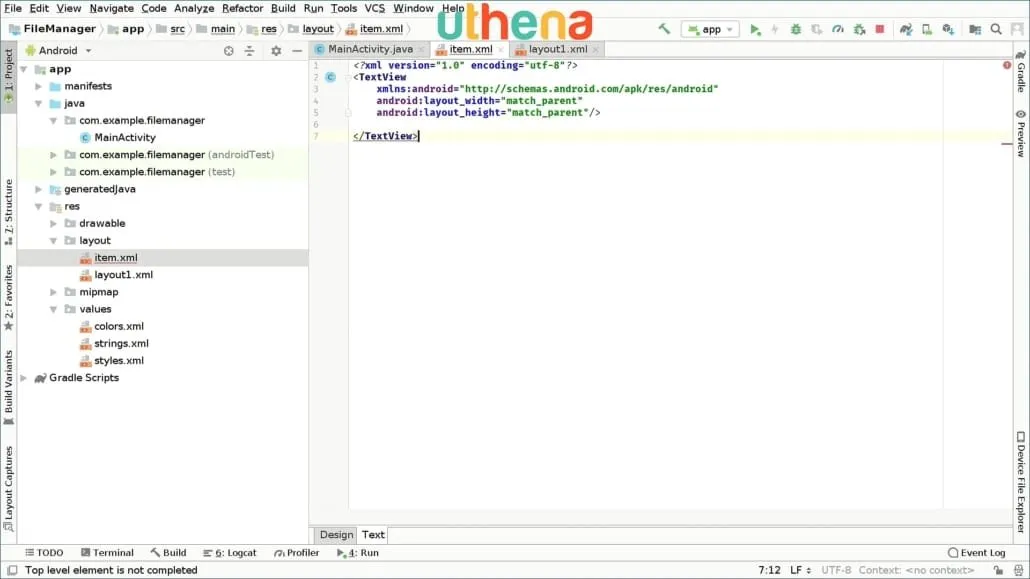Open the Logcat tool window
The width and height of the screenshot is (1030, 579).
(x=230, y=553)
